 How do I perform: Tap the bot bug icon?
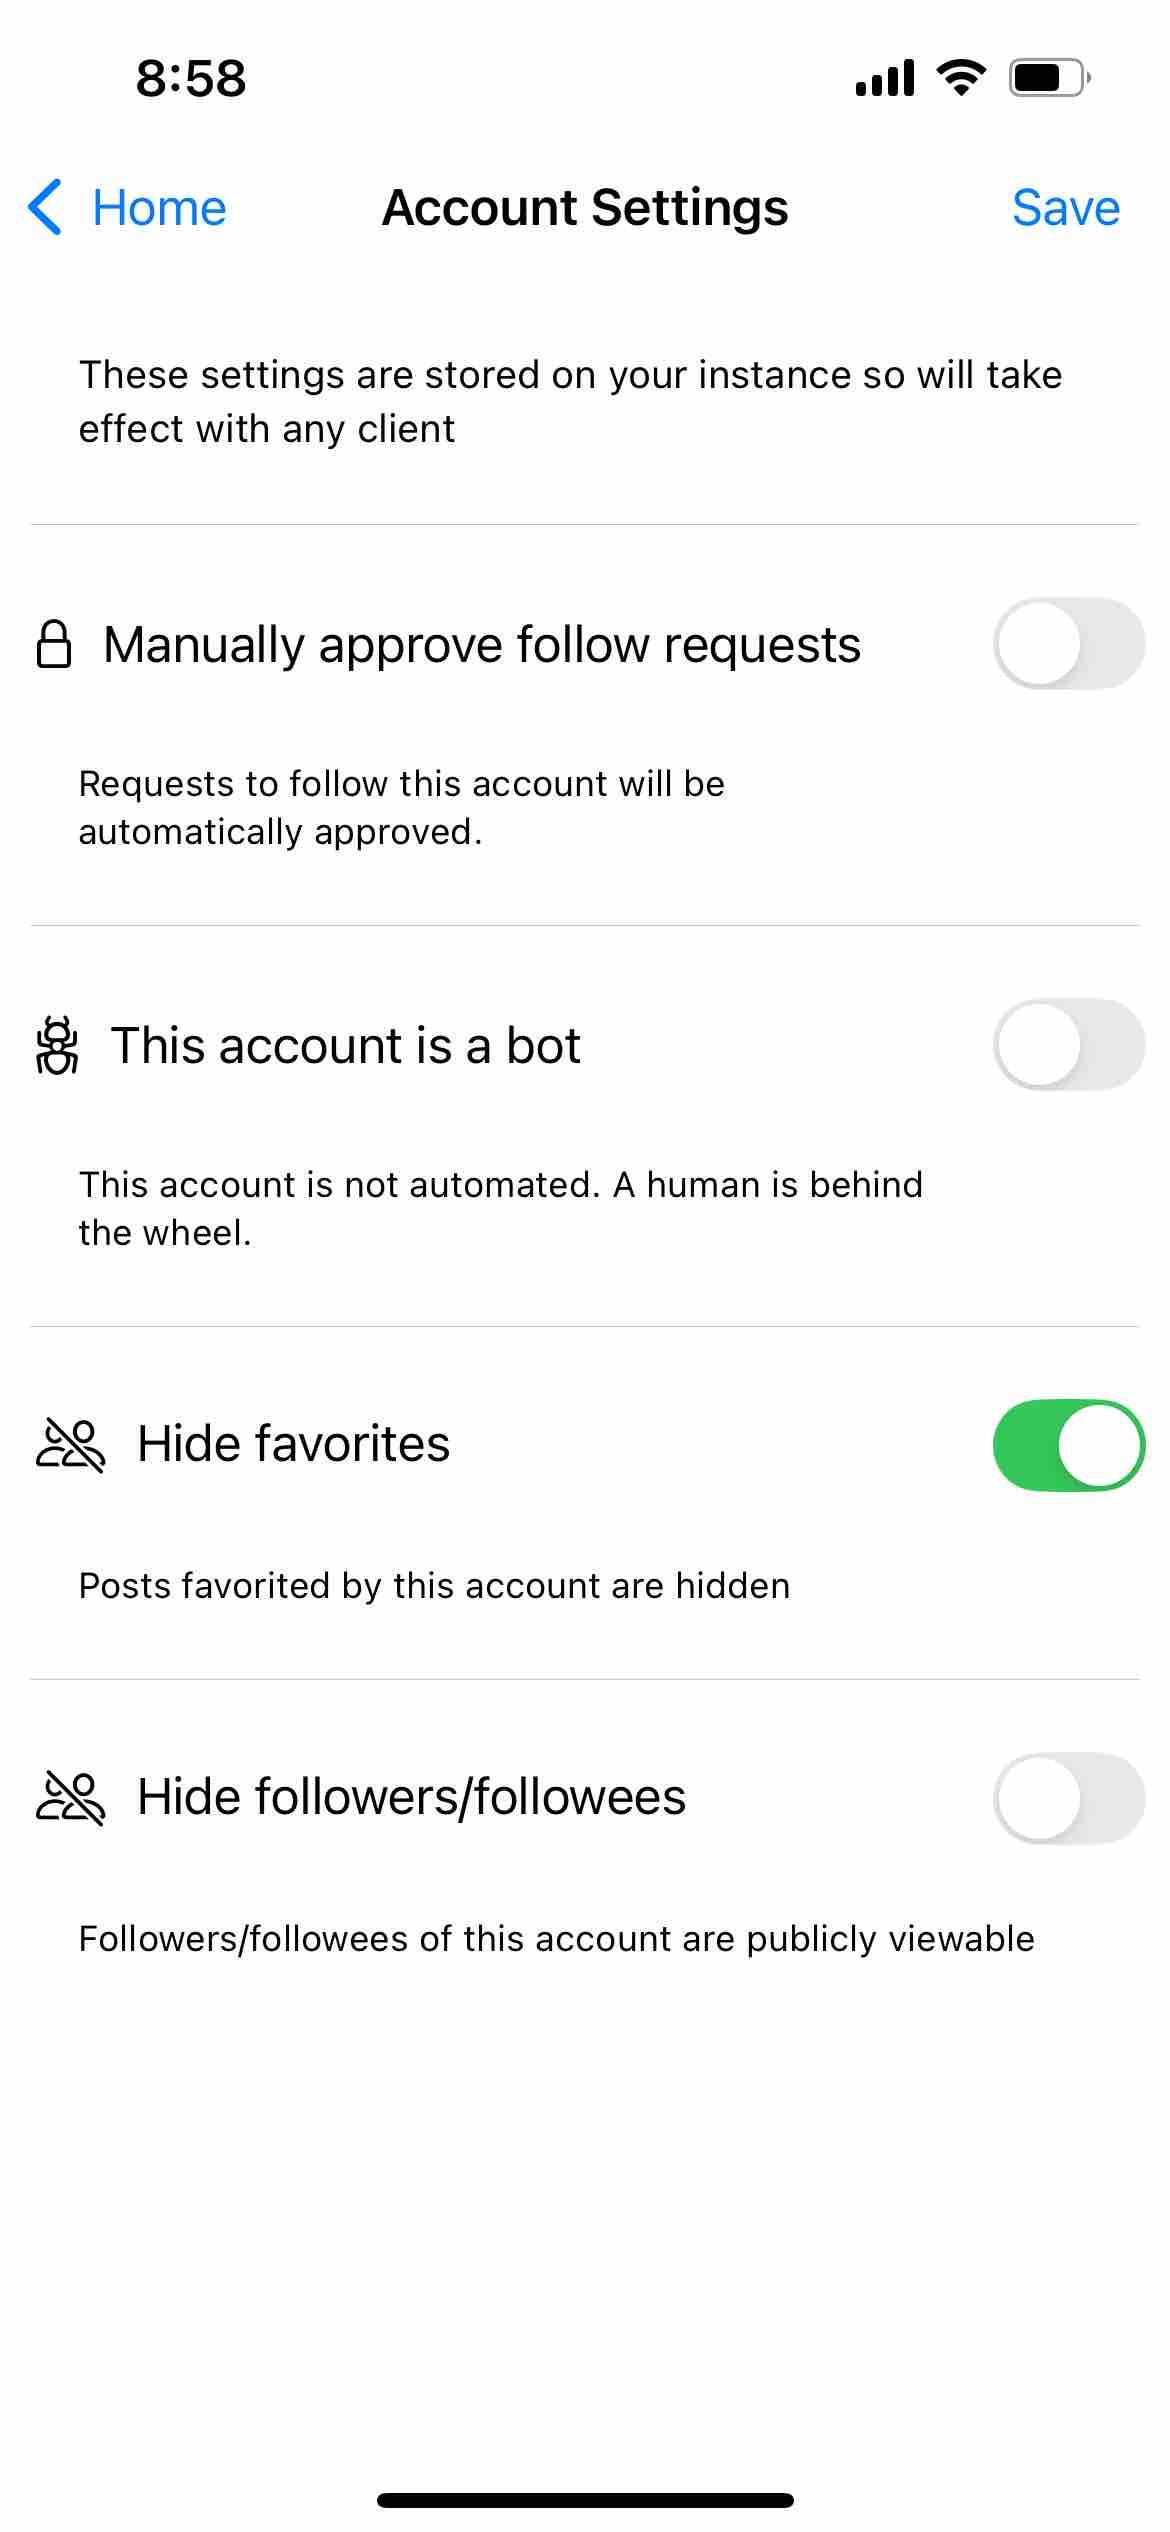click(x=57, y=1045)
